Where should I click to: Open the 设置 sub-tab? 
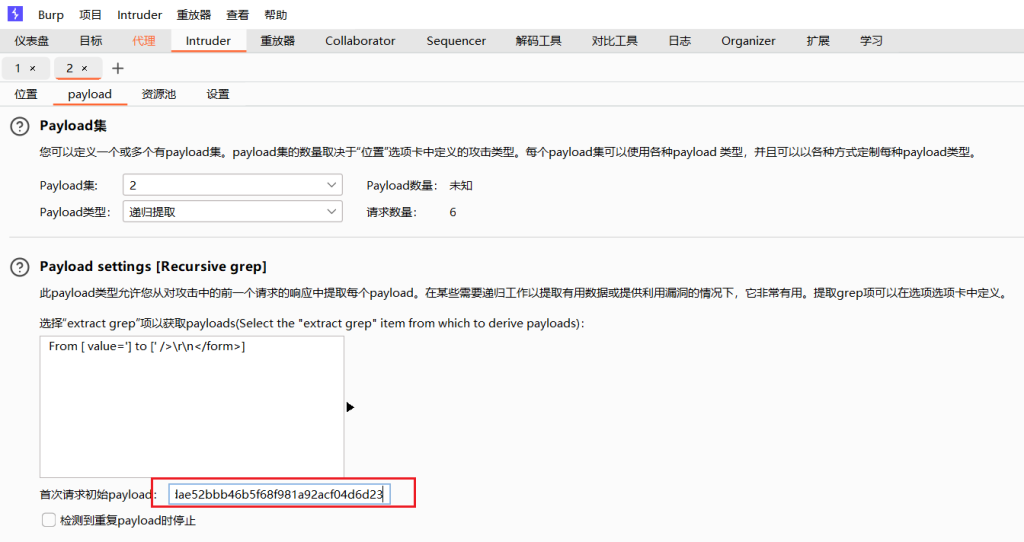218,94
